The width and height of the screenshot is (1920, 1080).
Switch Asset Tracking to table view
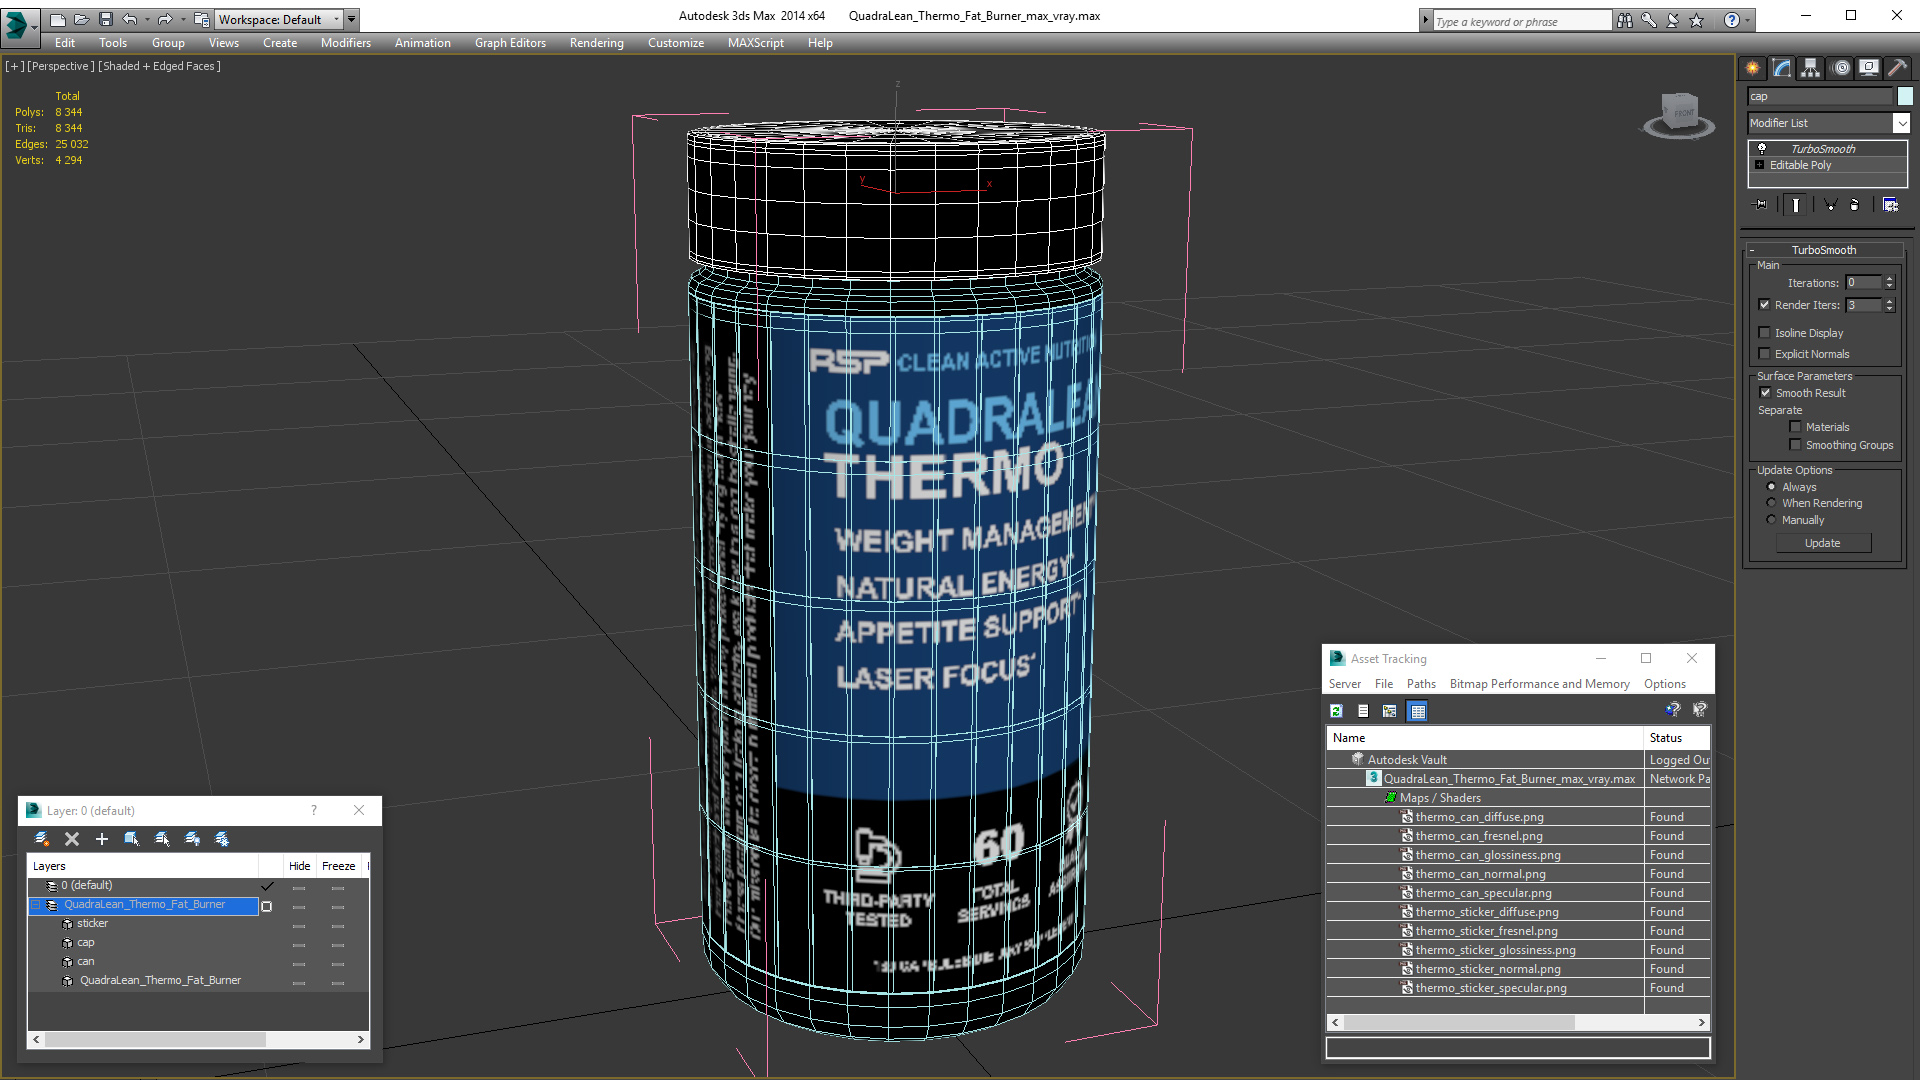pyautogui.click(x=1417, y=711)
